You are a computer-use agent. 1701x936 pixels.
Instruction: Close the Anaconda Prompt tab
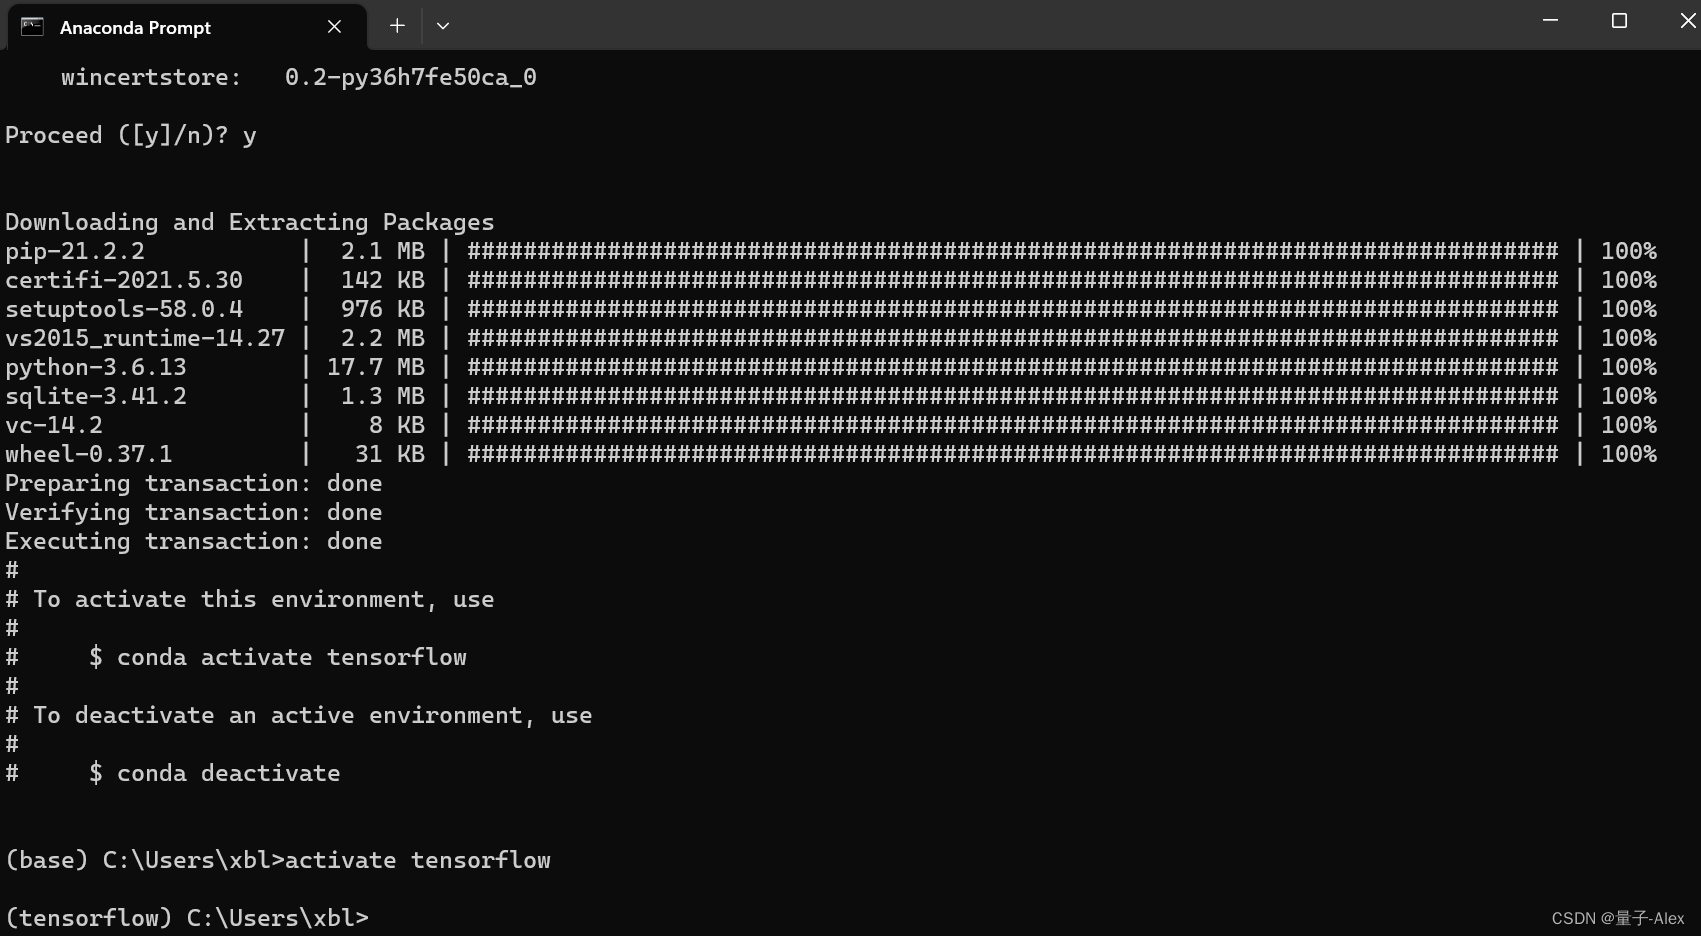[333, 27]
